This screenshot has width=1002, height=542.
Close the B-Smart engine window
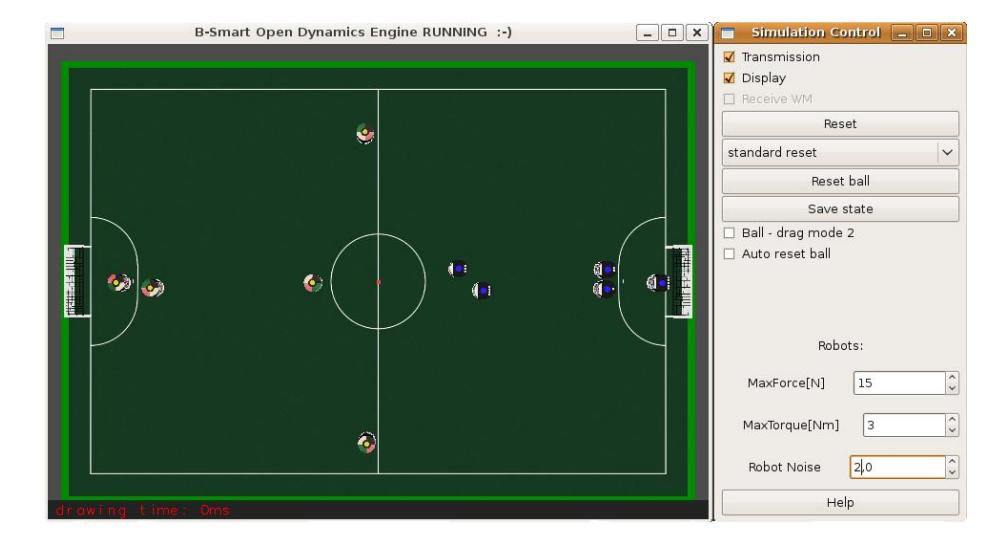click(697, 33)
